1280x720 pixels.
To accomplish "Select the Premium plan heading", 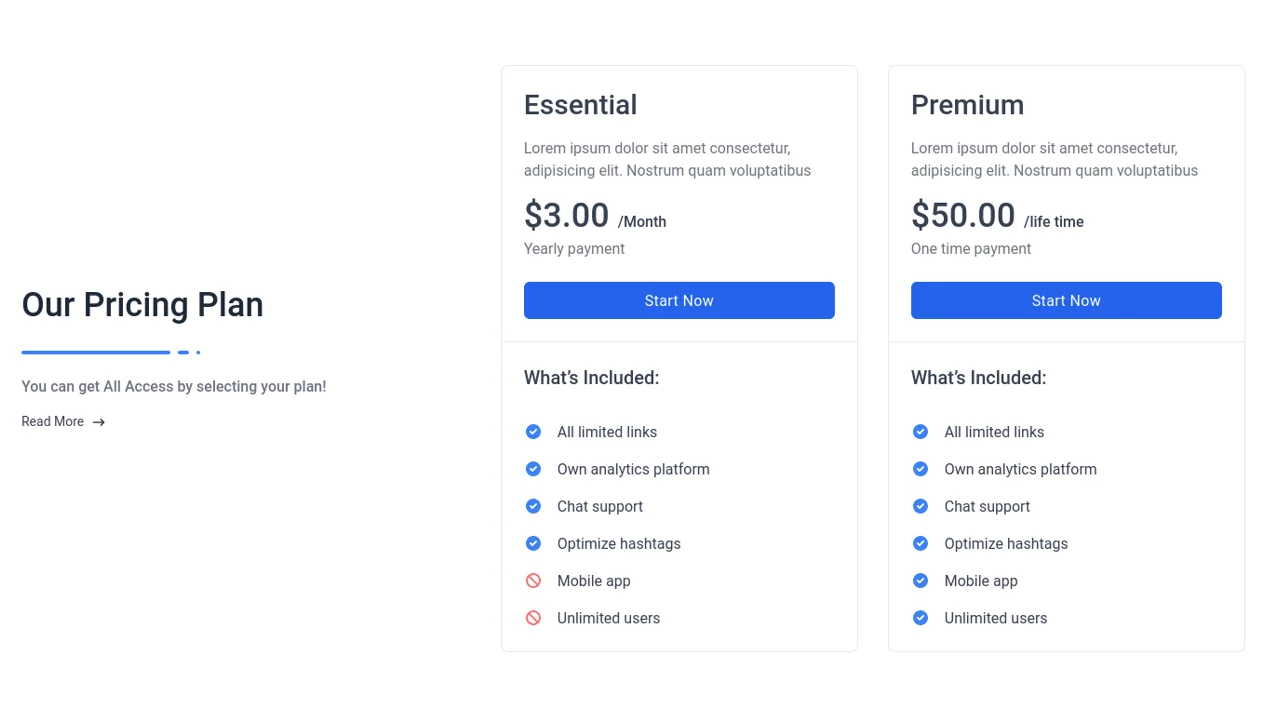I will point(967,105).
